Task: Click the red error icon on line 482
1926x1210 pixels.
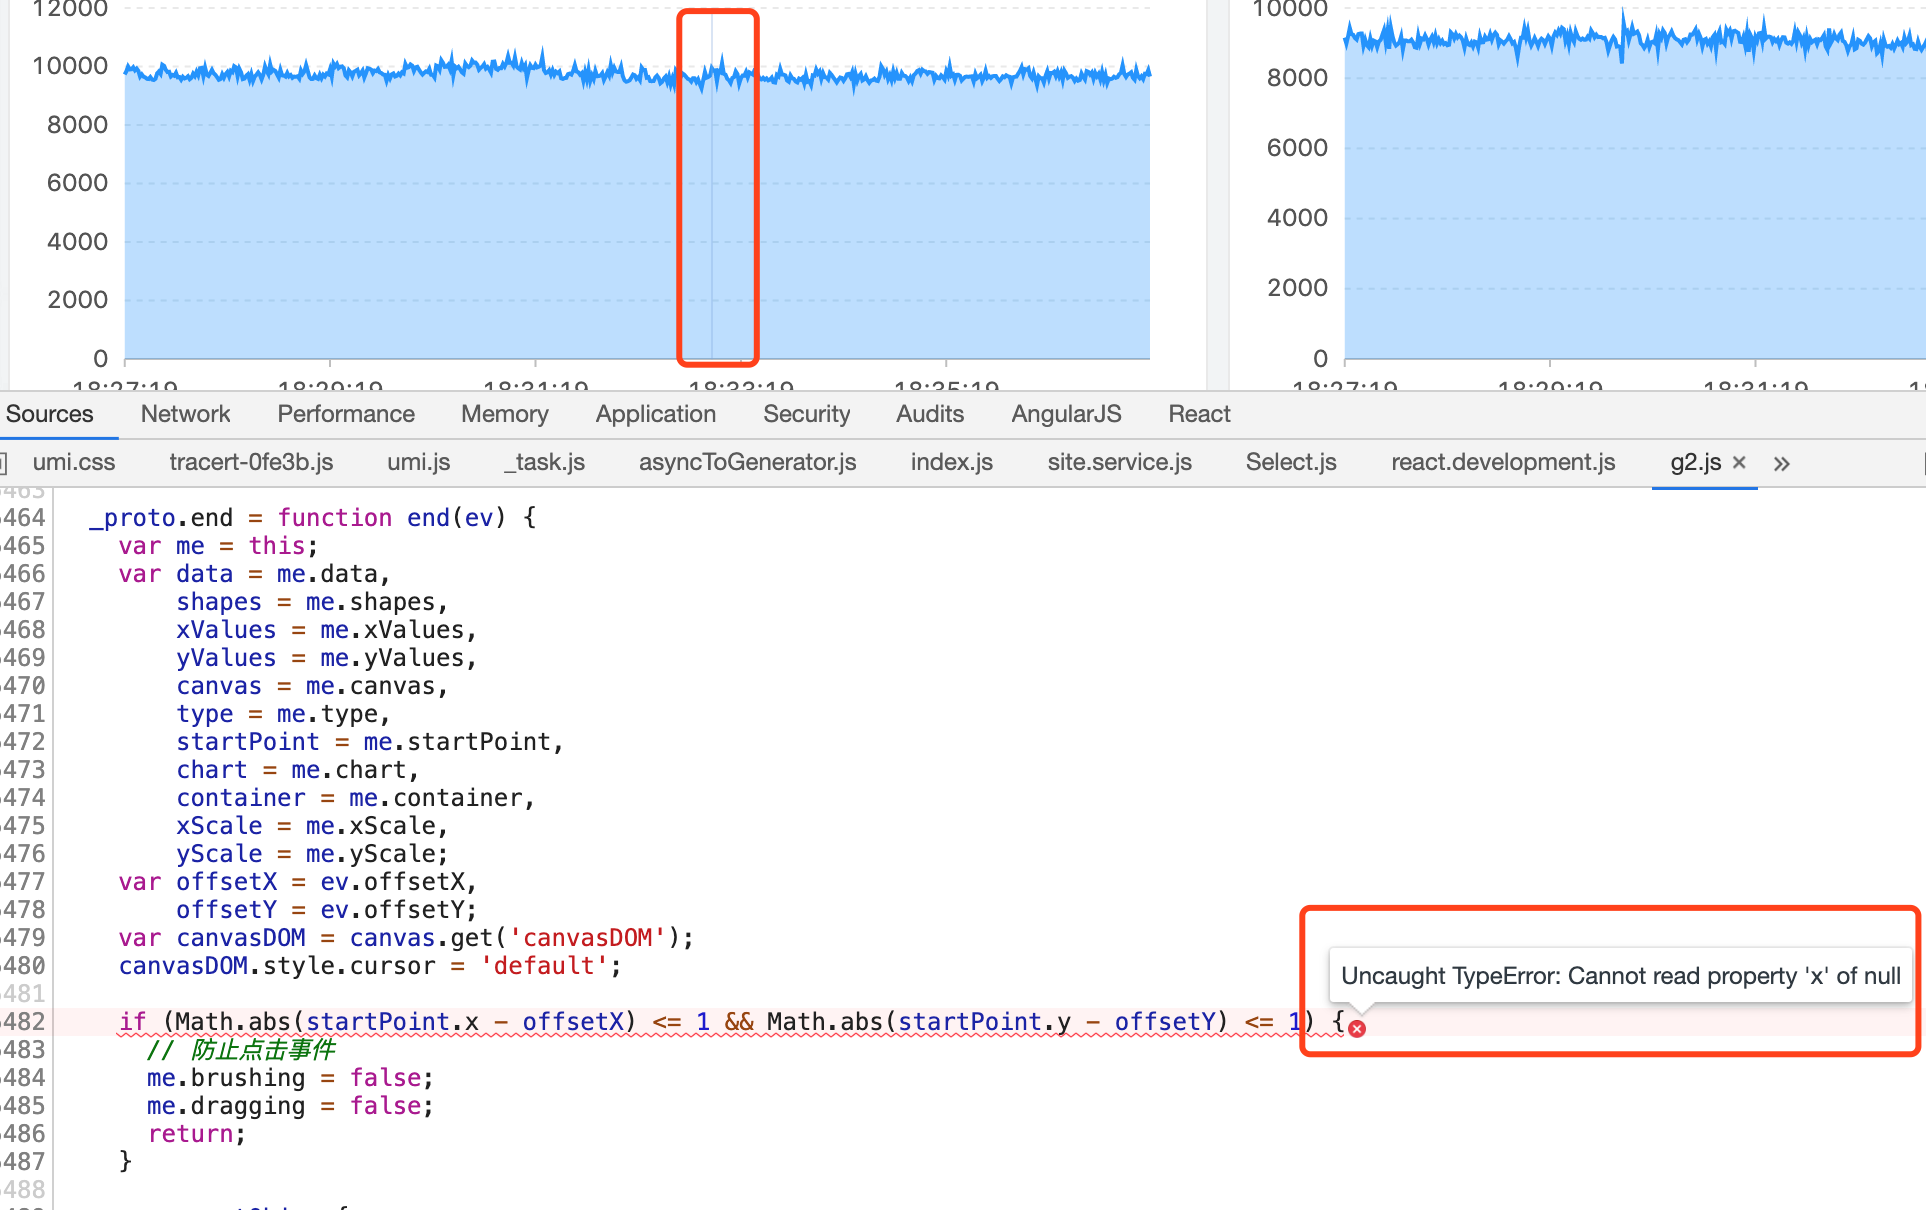Action: pos(1357,1028)
